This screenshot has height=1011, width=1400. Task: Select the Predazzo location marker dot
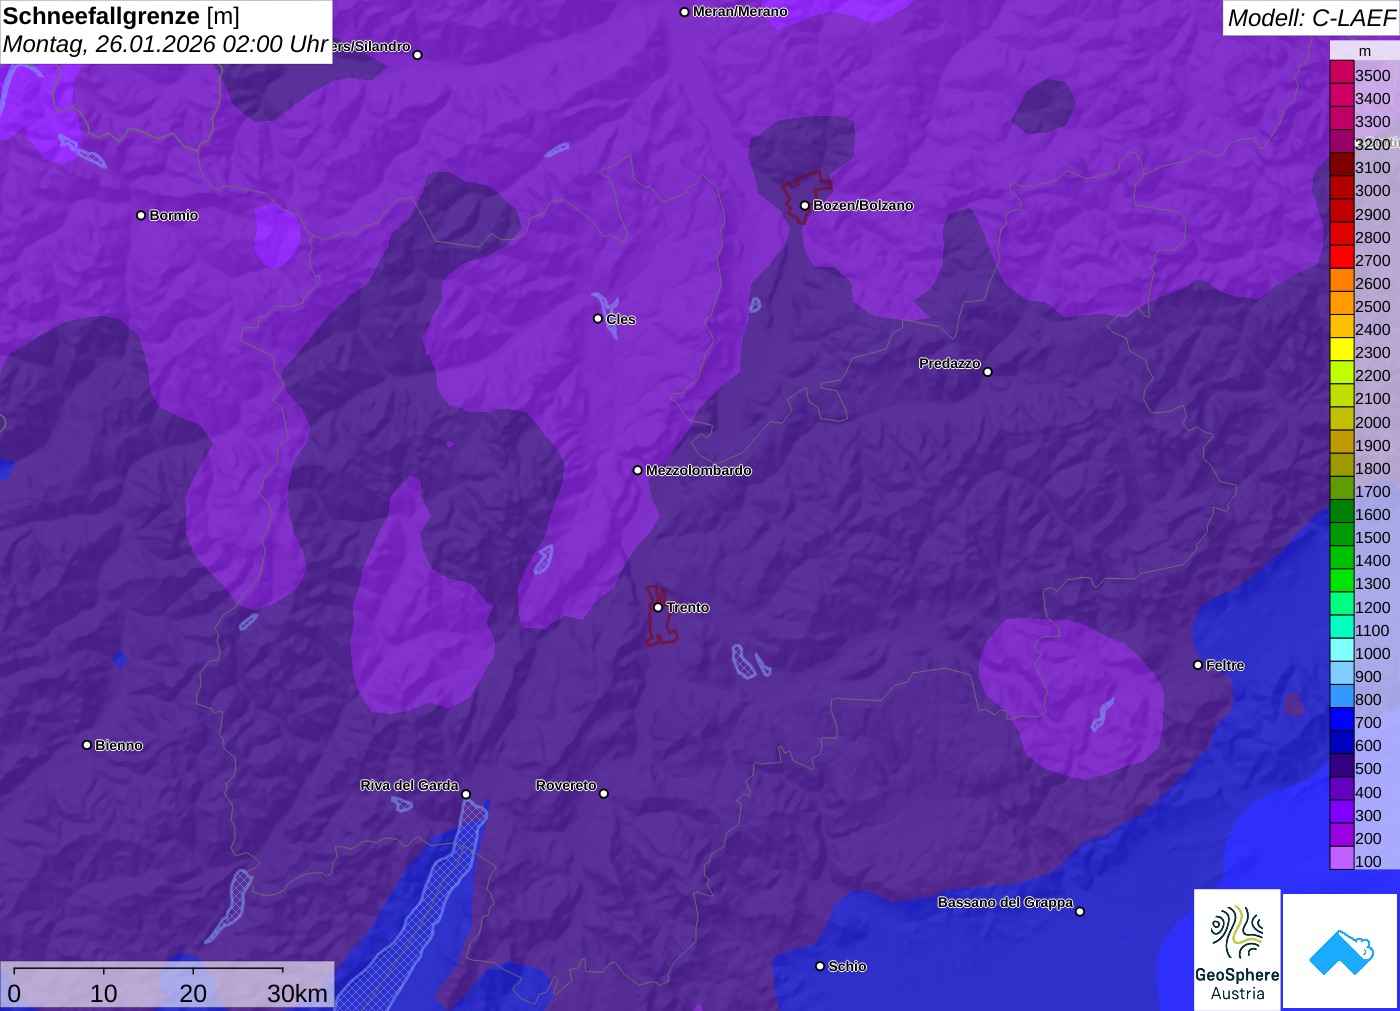pyautogui.click(x=988, y=372)
